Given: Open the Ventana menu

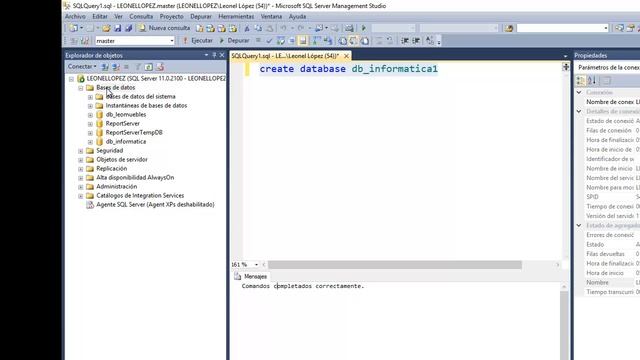Looking at the screenshot, I should point(271,16).
